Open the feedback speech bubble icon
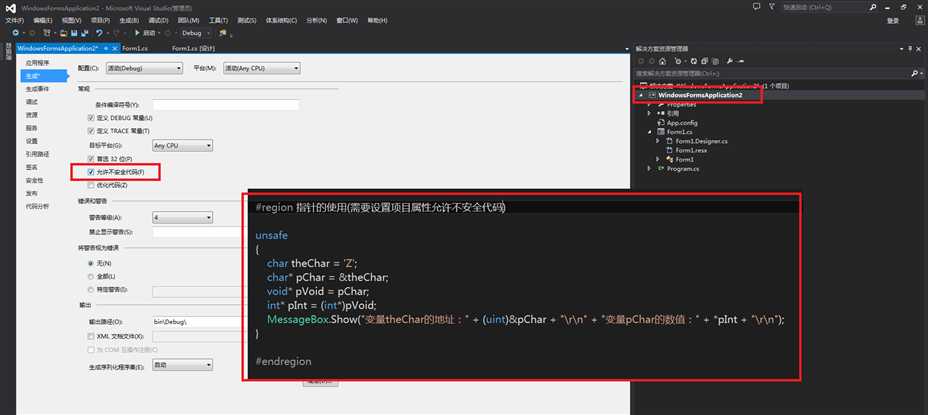This screenshot has width=928, height=415. pos(756,7)
